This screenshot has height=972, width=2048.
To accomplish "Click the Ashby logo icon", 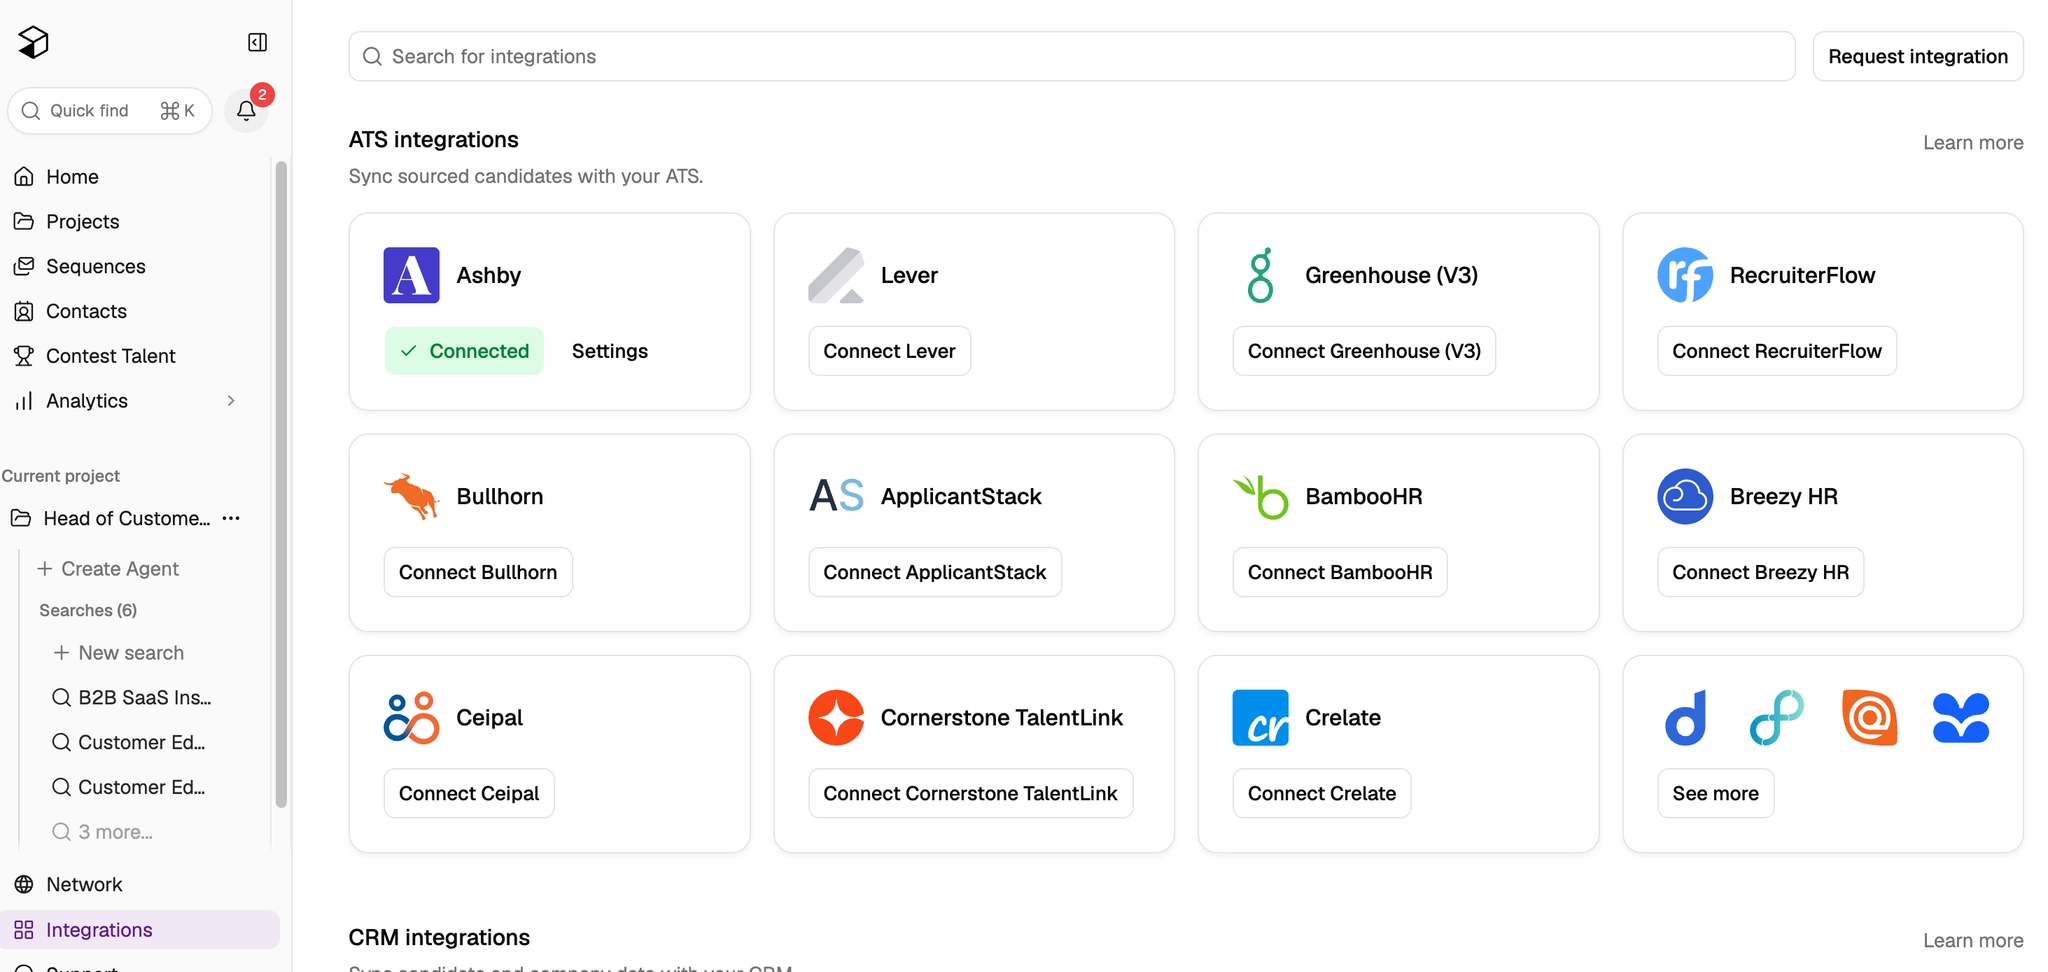I will pyautogui.click(x=411, y=275).
